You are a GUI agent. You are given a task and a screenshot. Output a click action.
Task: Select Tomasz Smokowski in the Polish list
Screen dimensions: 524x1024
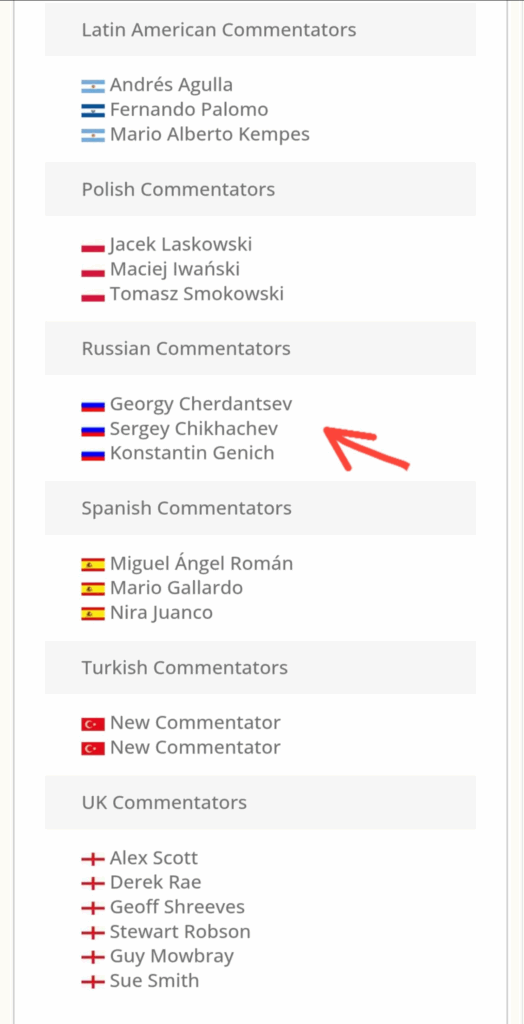[x=197, y=294]
